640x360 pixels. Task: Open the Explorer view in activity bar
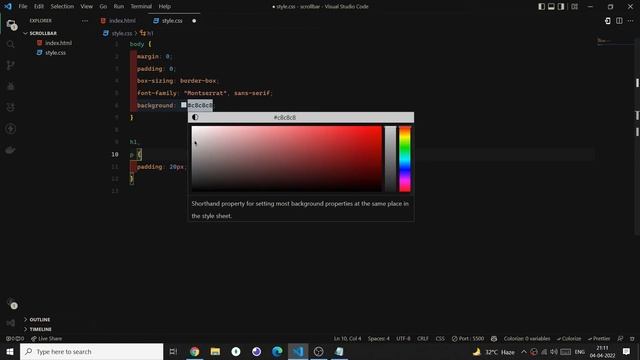(11, 24)
